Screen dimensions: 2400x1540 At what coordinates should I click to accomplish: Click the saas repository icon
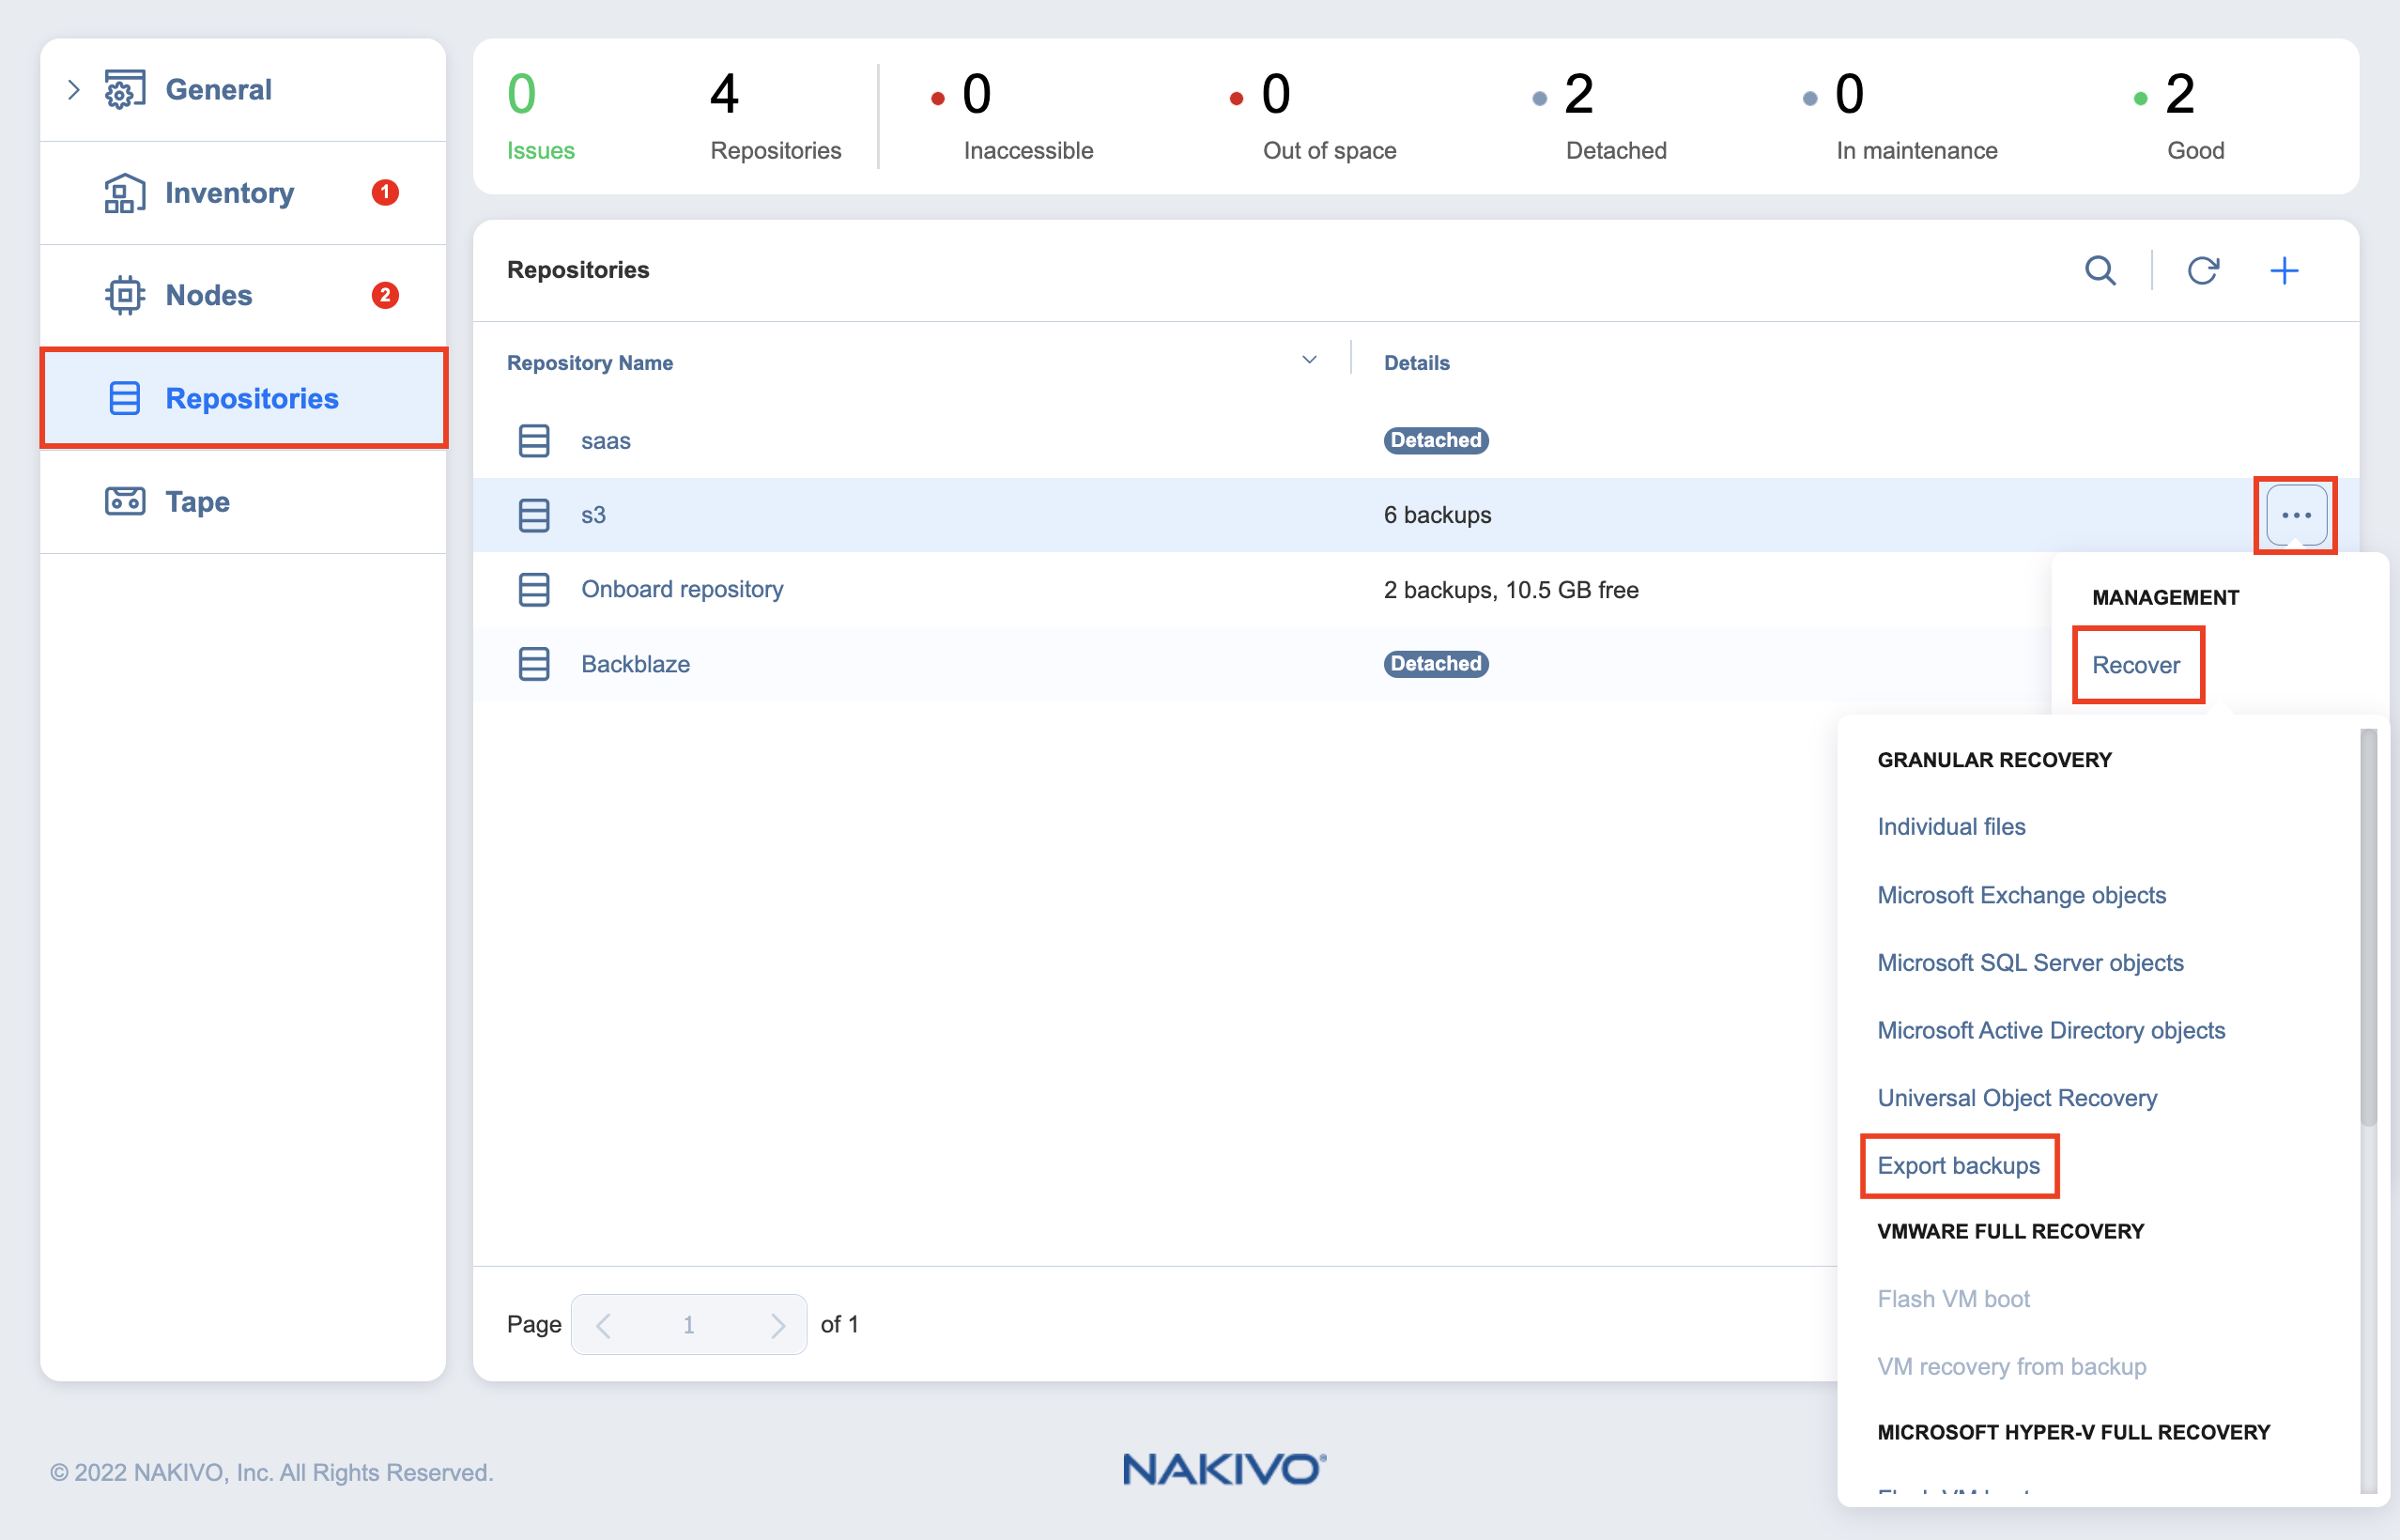click(534, 440)
